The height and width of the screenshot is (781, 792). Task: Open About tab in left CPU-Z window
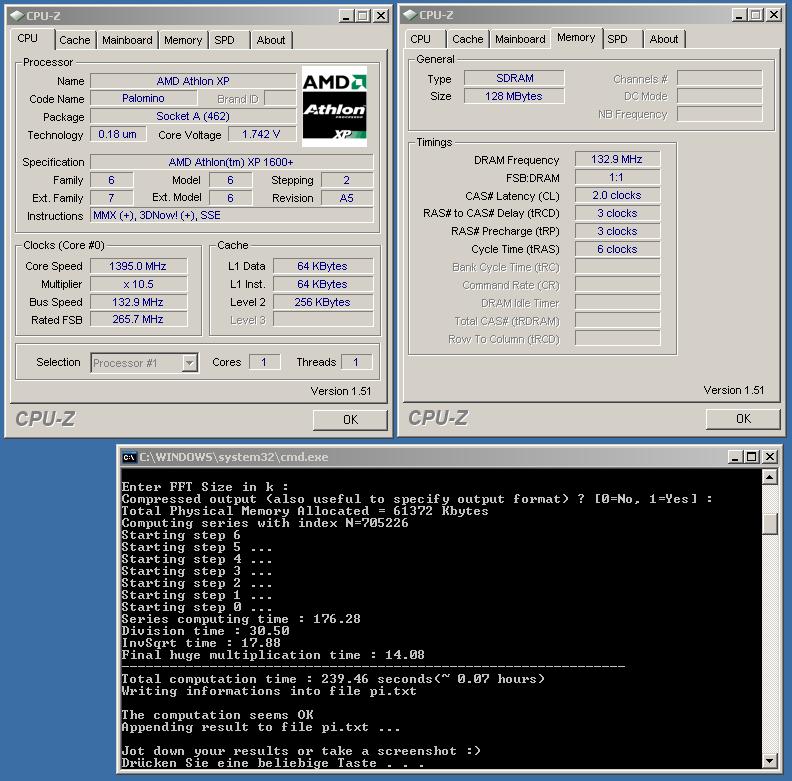271,40
